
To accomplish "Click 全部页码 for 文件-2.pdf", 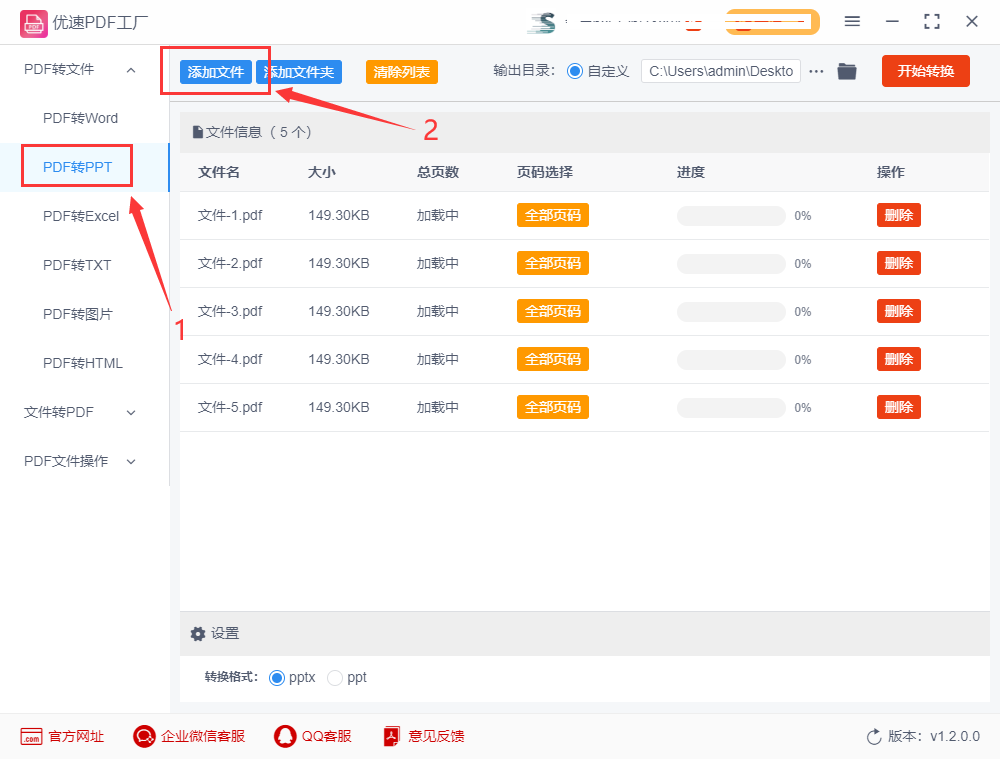I will tap(553, 263).
